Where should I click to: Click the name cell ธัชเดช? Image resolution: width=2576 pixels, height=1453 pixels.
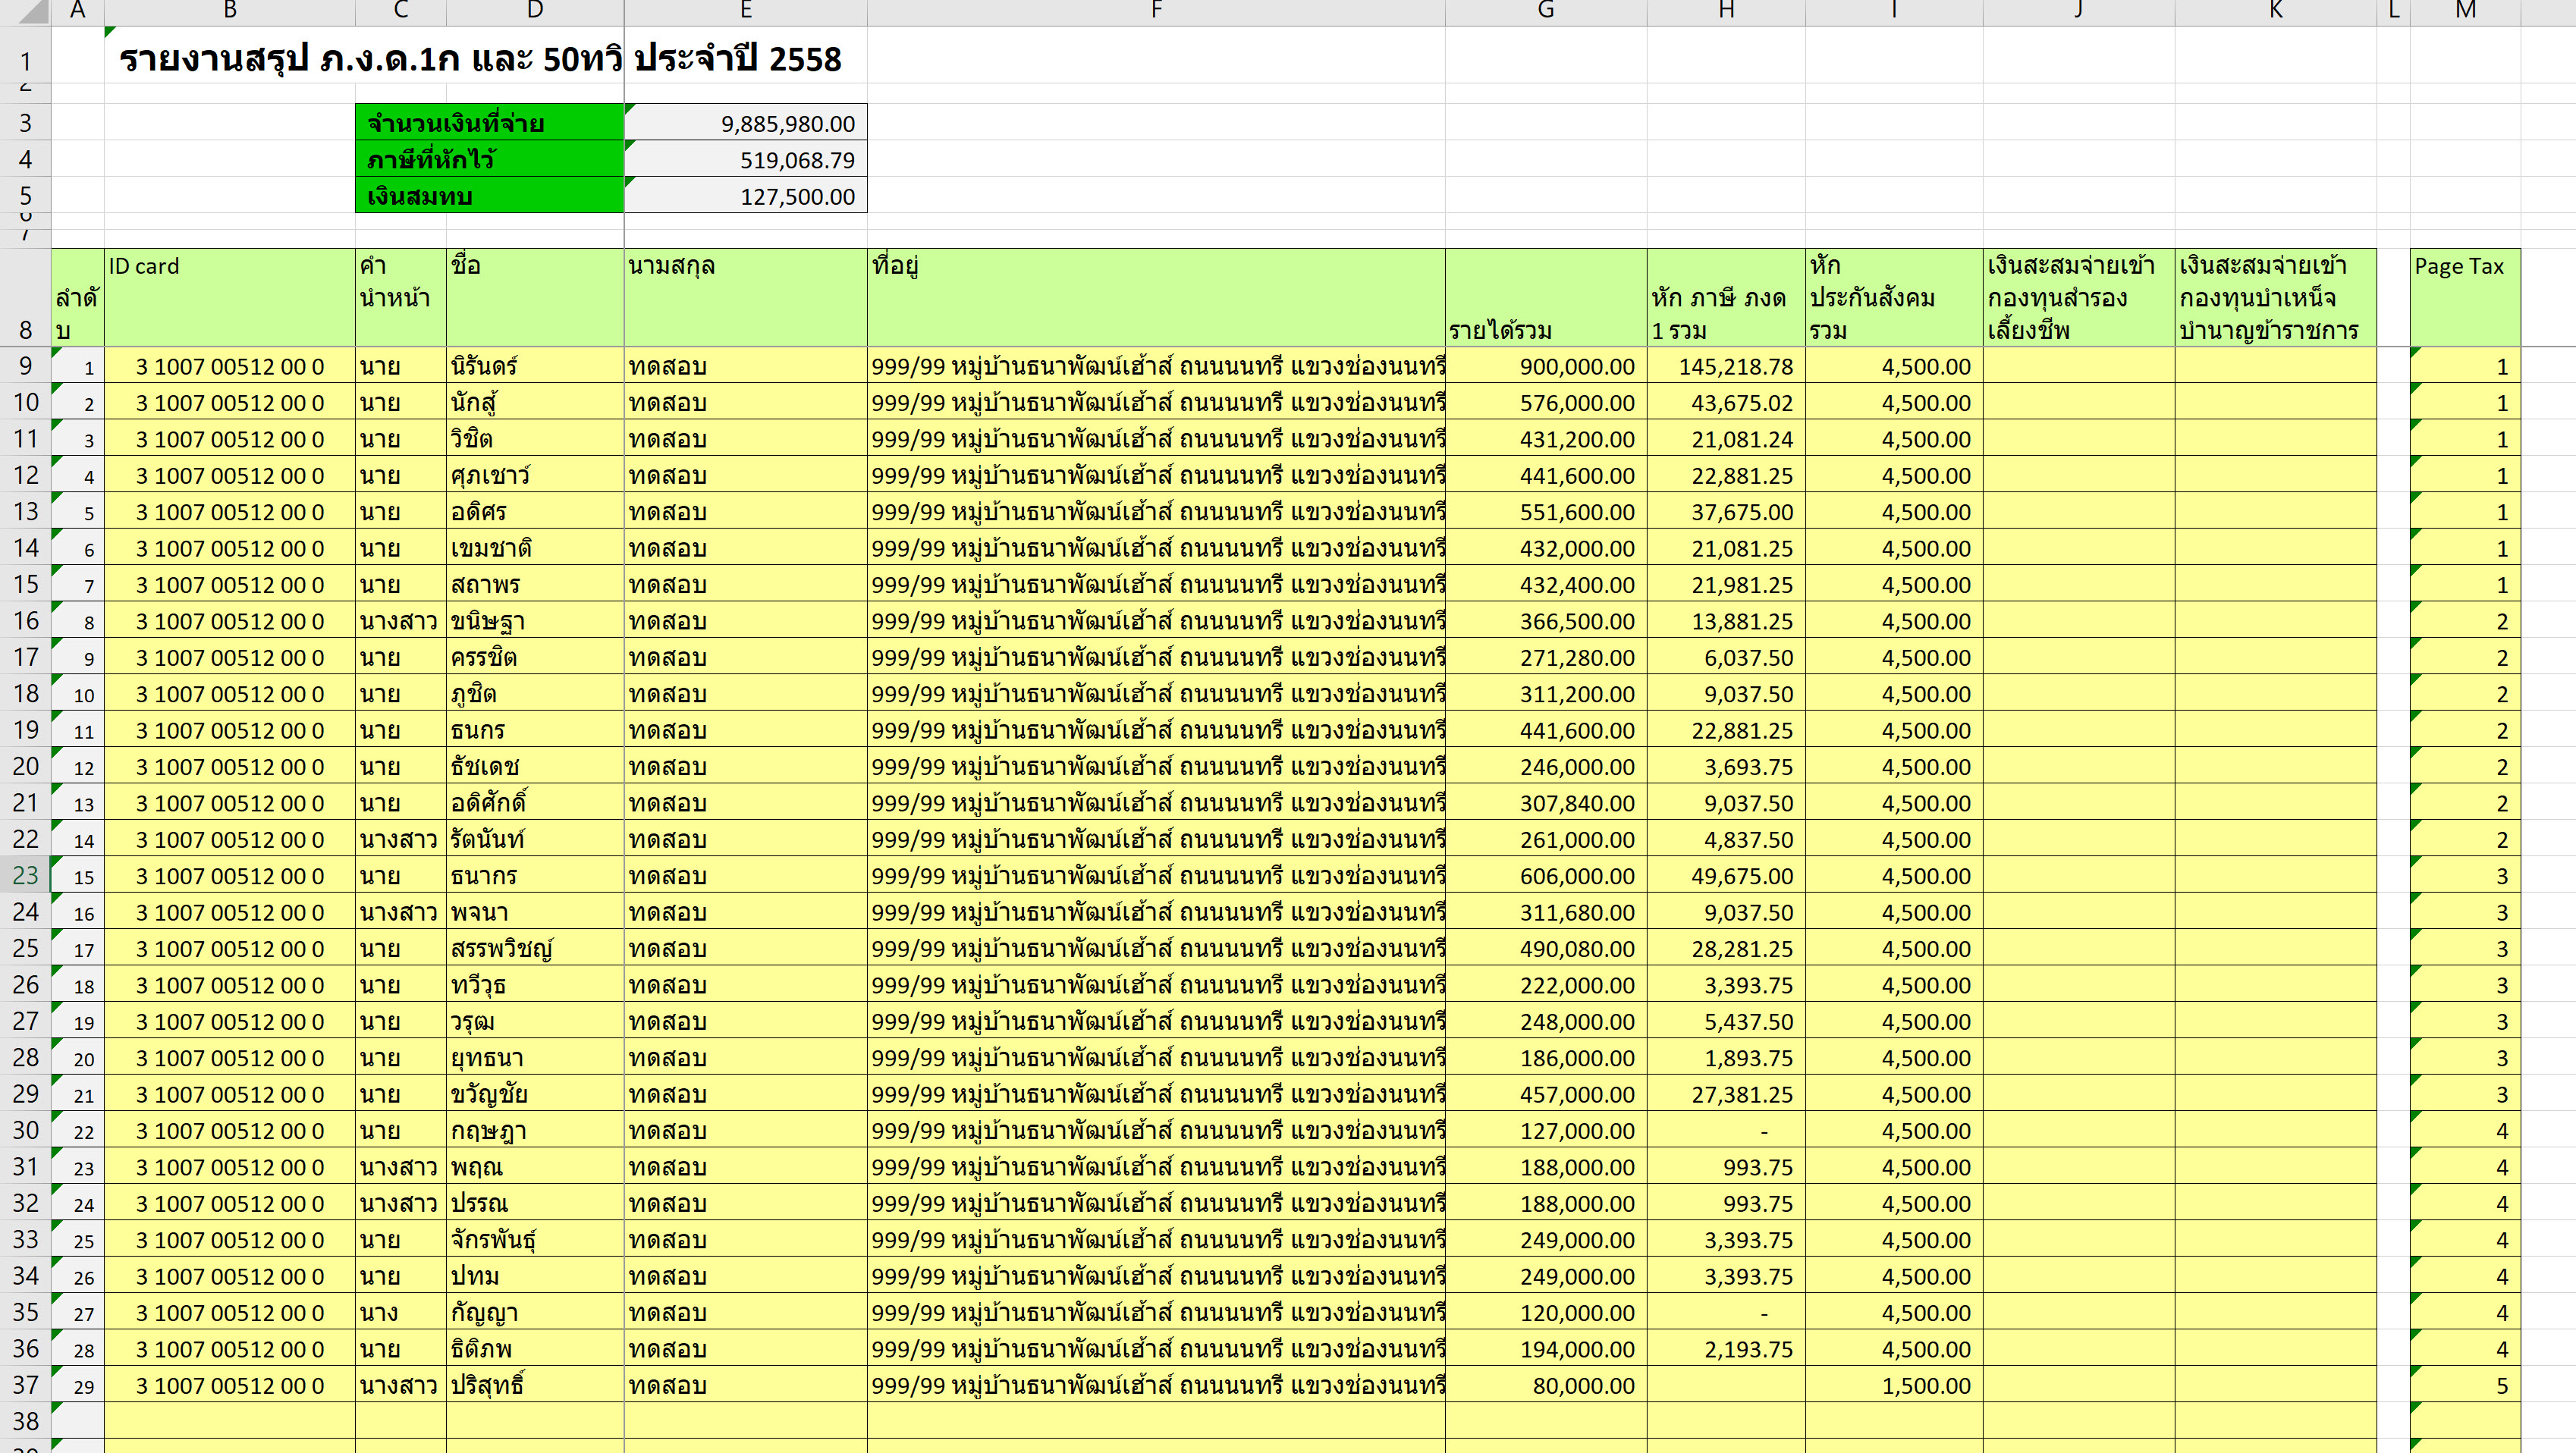pyautogui.click(x=535, y=766)
